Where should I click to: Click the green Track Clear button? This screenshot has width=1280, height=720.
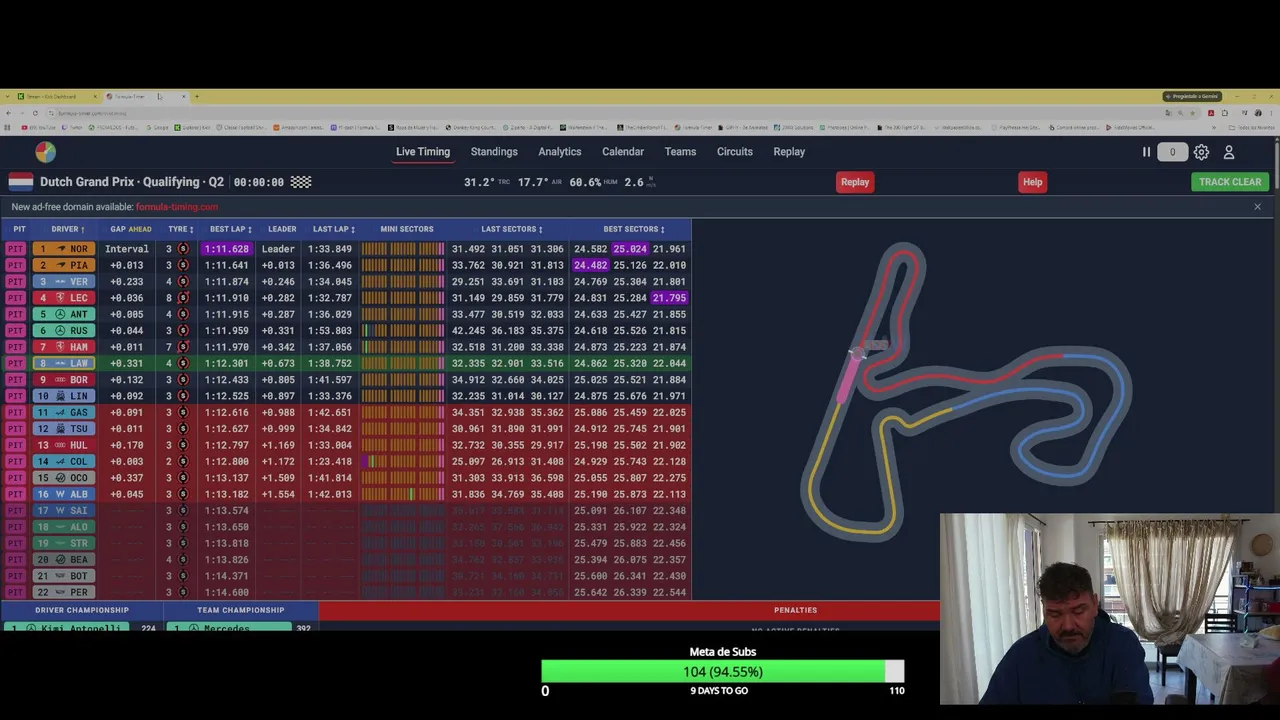pyautogui.click(x=1230, y=182)
